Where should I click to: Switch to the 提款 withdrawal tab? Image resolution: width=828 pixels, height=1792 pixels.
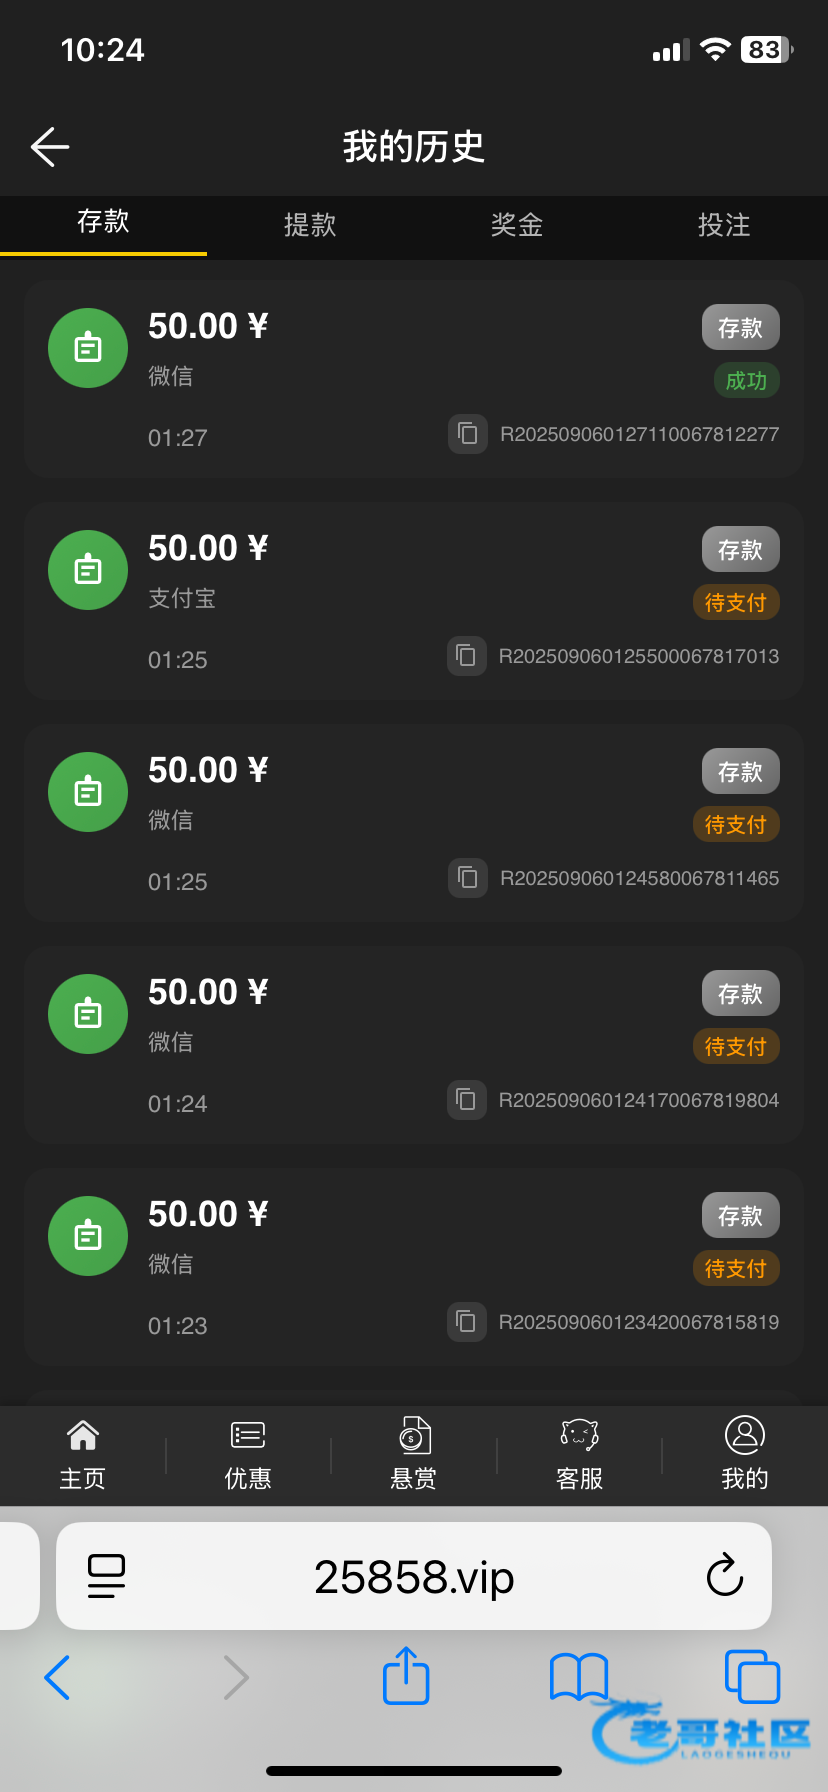[310, 225]
